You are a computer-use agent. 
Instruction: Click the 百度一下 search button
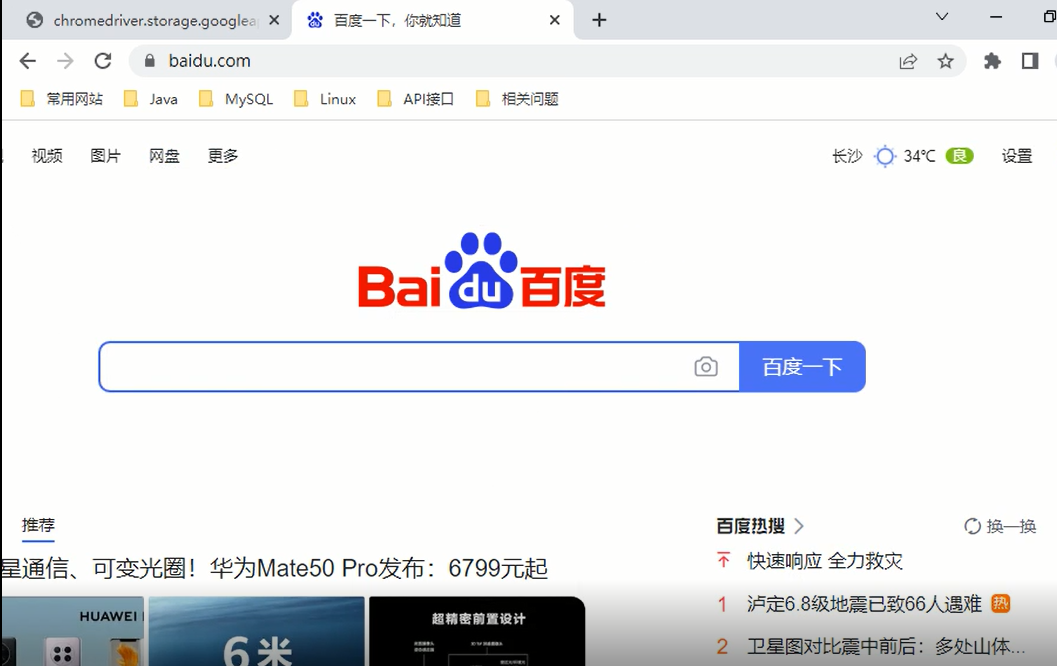coord(802,367)
